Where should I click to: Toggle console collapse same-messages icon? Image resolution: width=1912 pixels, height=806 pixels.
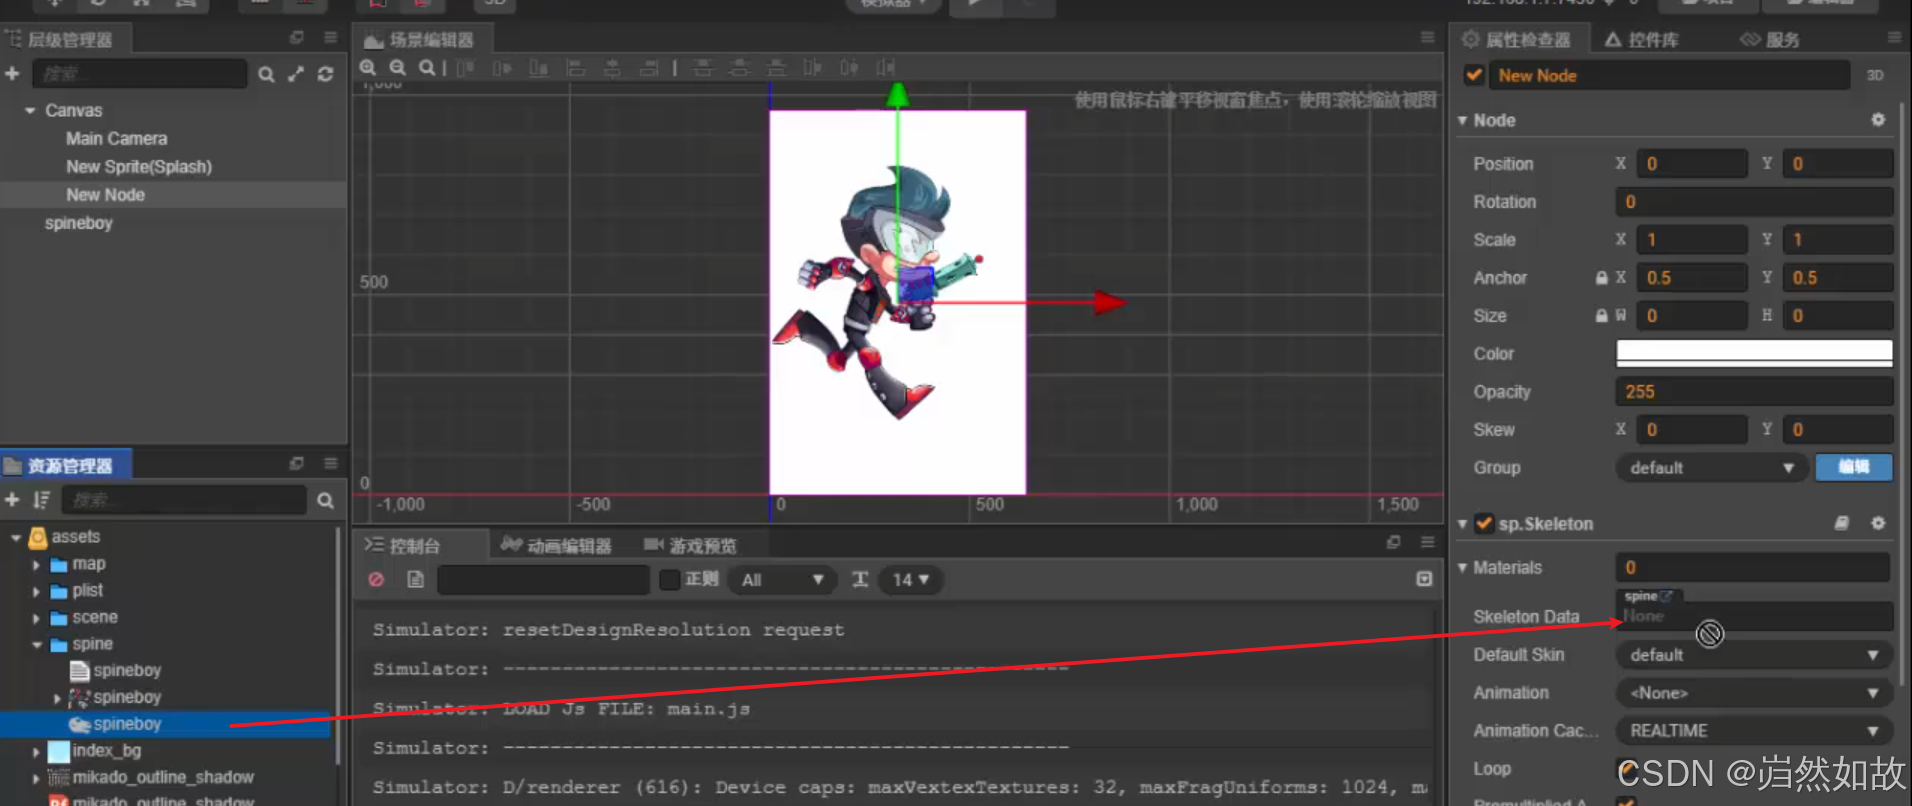[x=1424, y=579]
